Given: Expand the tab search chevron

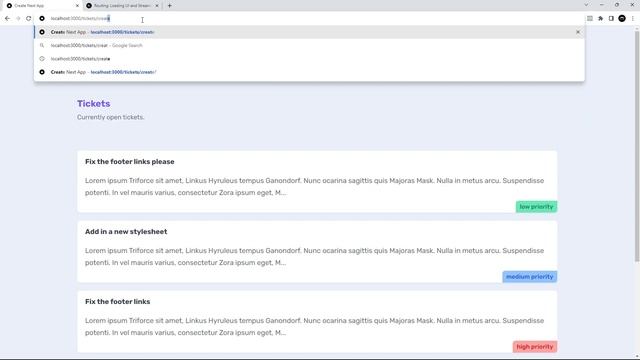Looking at the screenshot, I should click(x=586, y=5).
